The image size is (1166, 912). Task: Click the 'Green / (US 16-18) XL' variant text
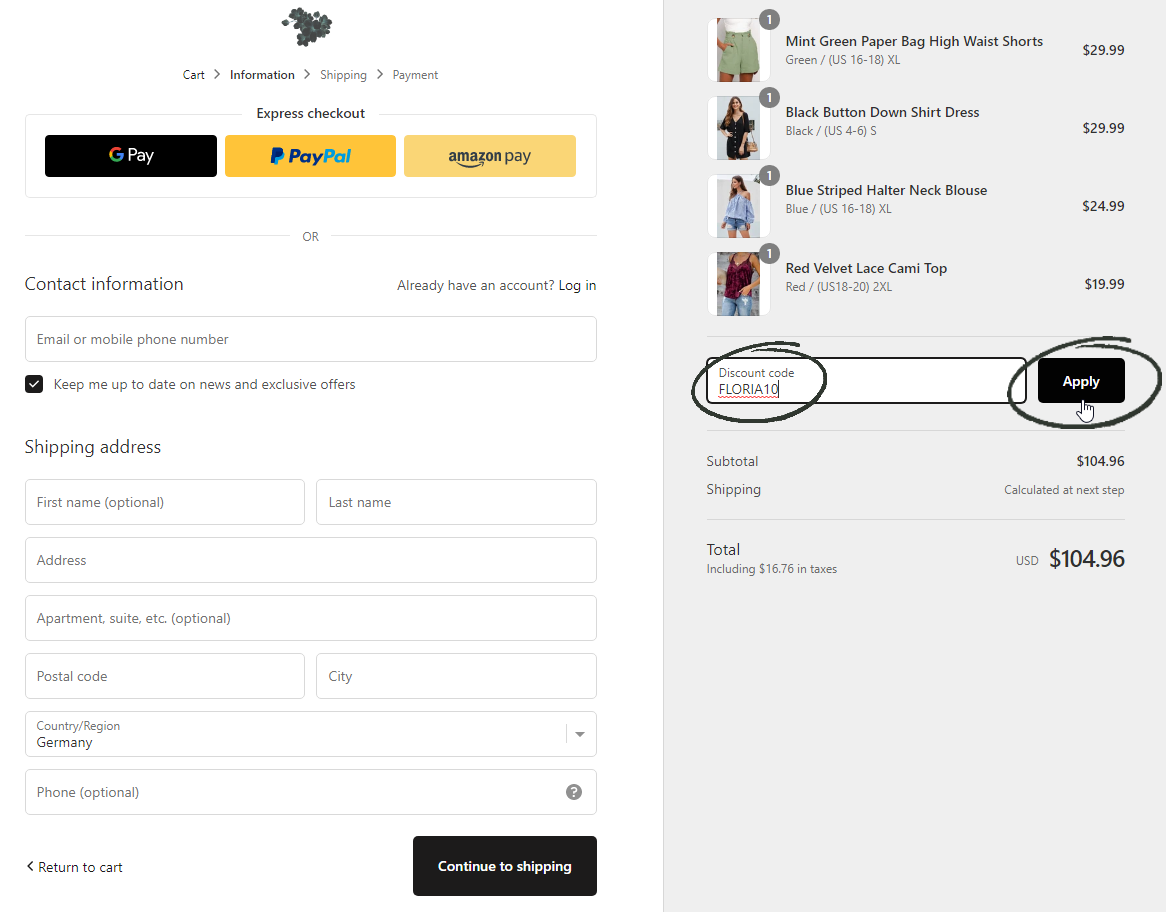pos(843,60)
